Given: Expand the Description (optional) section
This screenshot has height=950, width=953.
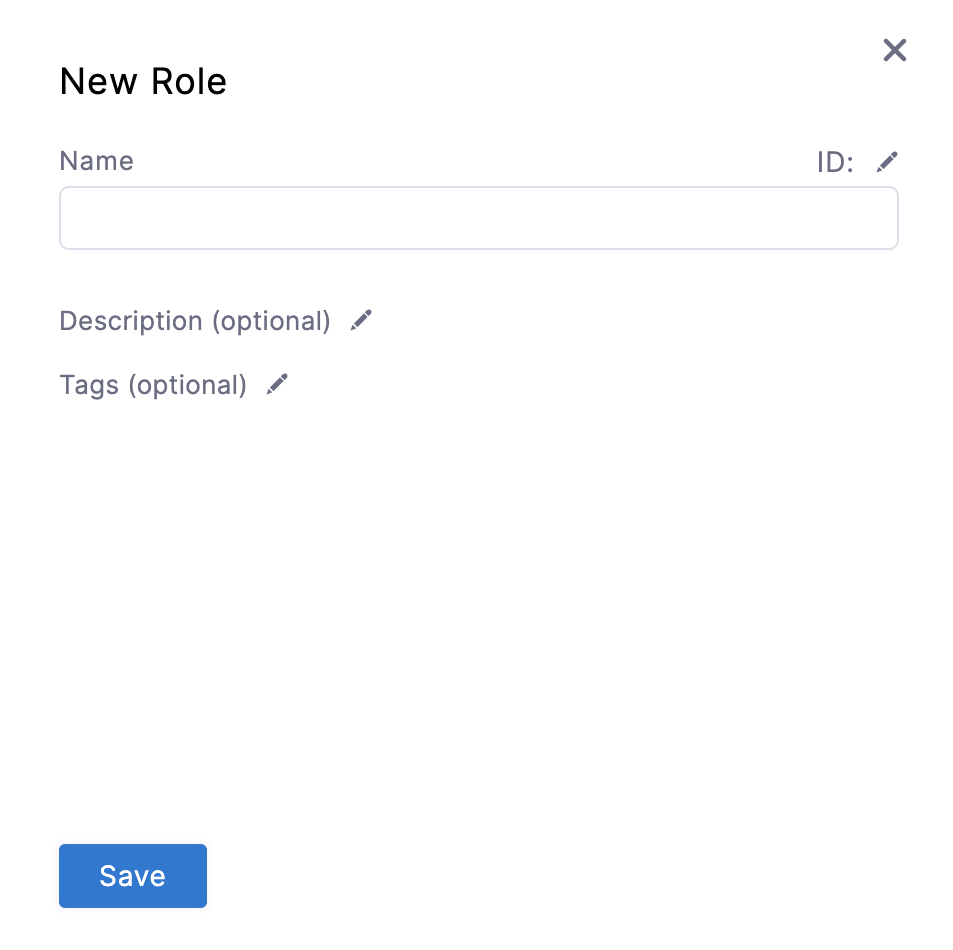Looking at the screenshot, I should [x=195, y=321].
